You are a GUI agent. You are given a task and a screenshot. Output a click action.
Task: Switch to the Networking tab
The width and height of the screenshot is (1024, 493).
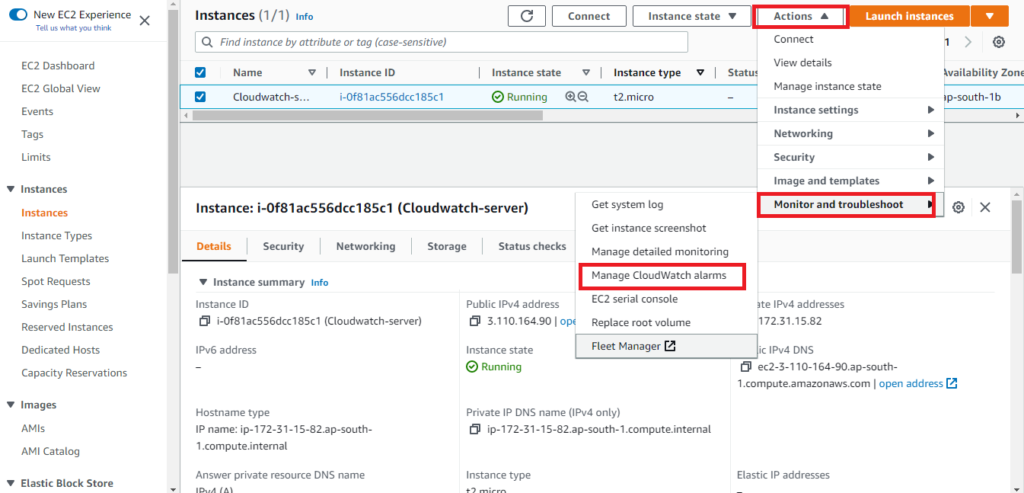[366, 246]
